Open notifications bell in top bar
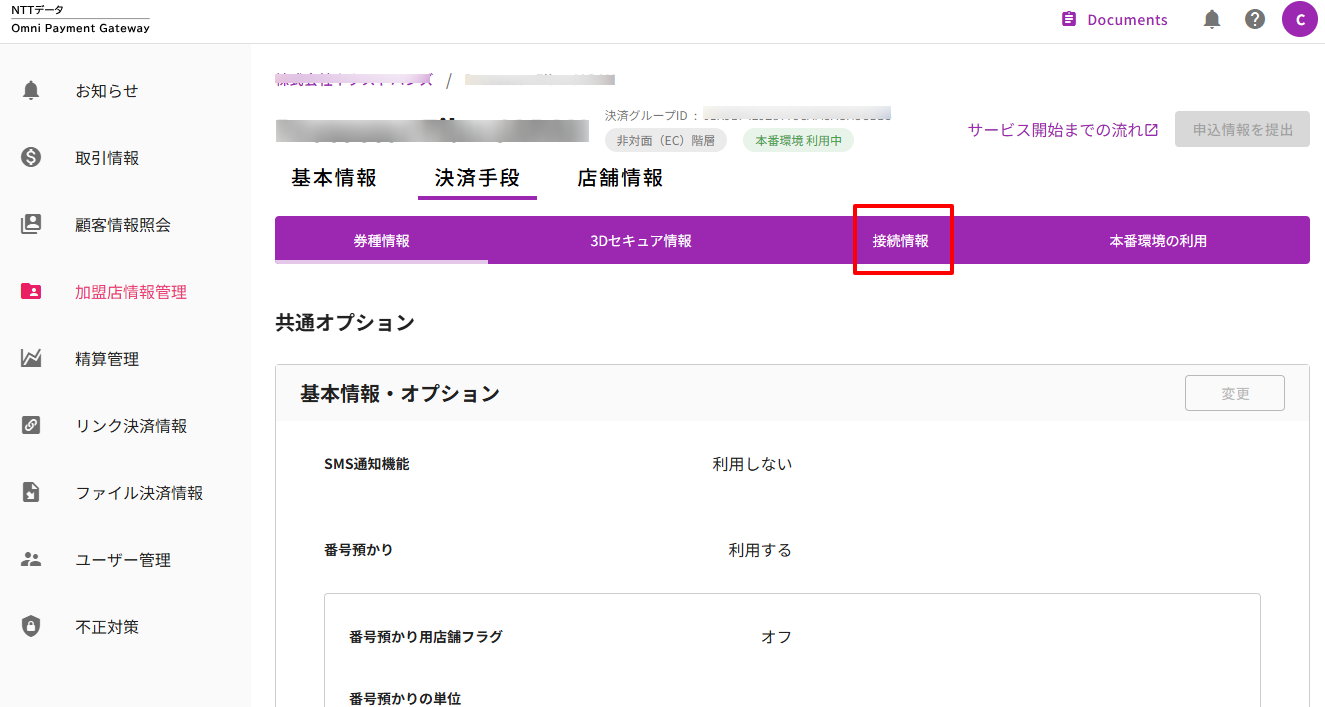Screen dimensions: 1325x707 [x=1212, y=20]
